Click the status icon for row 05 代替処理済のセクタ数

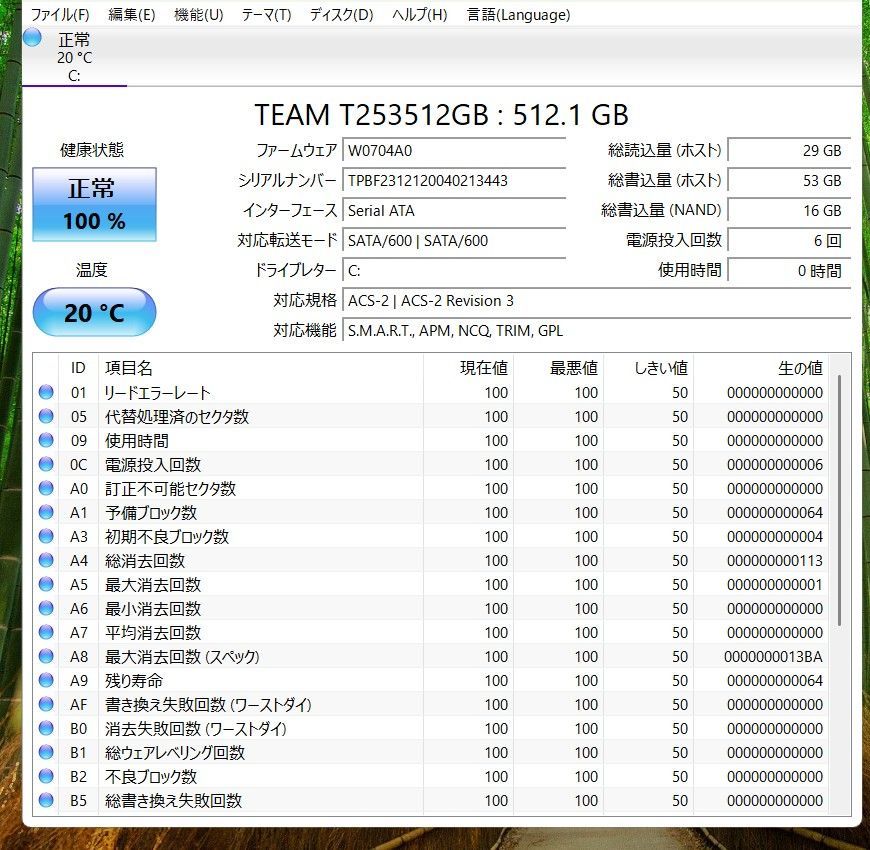(46, 416)
